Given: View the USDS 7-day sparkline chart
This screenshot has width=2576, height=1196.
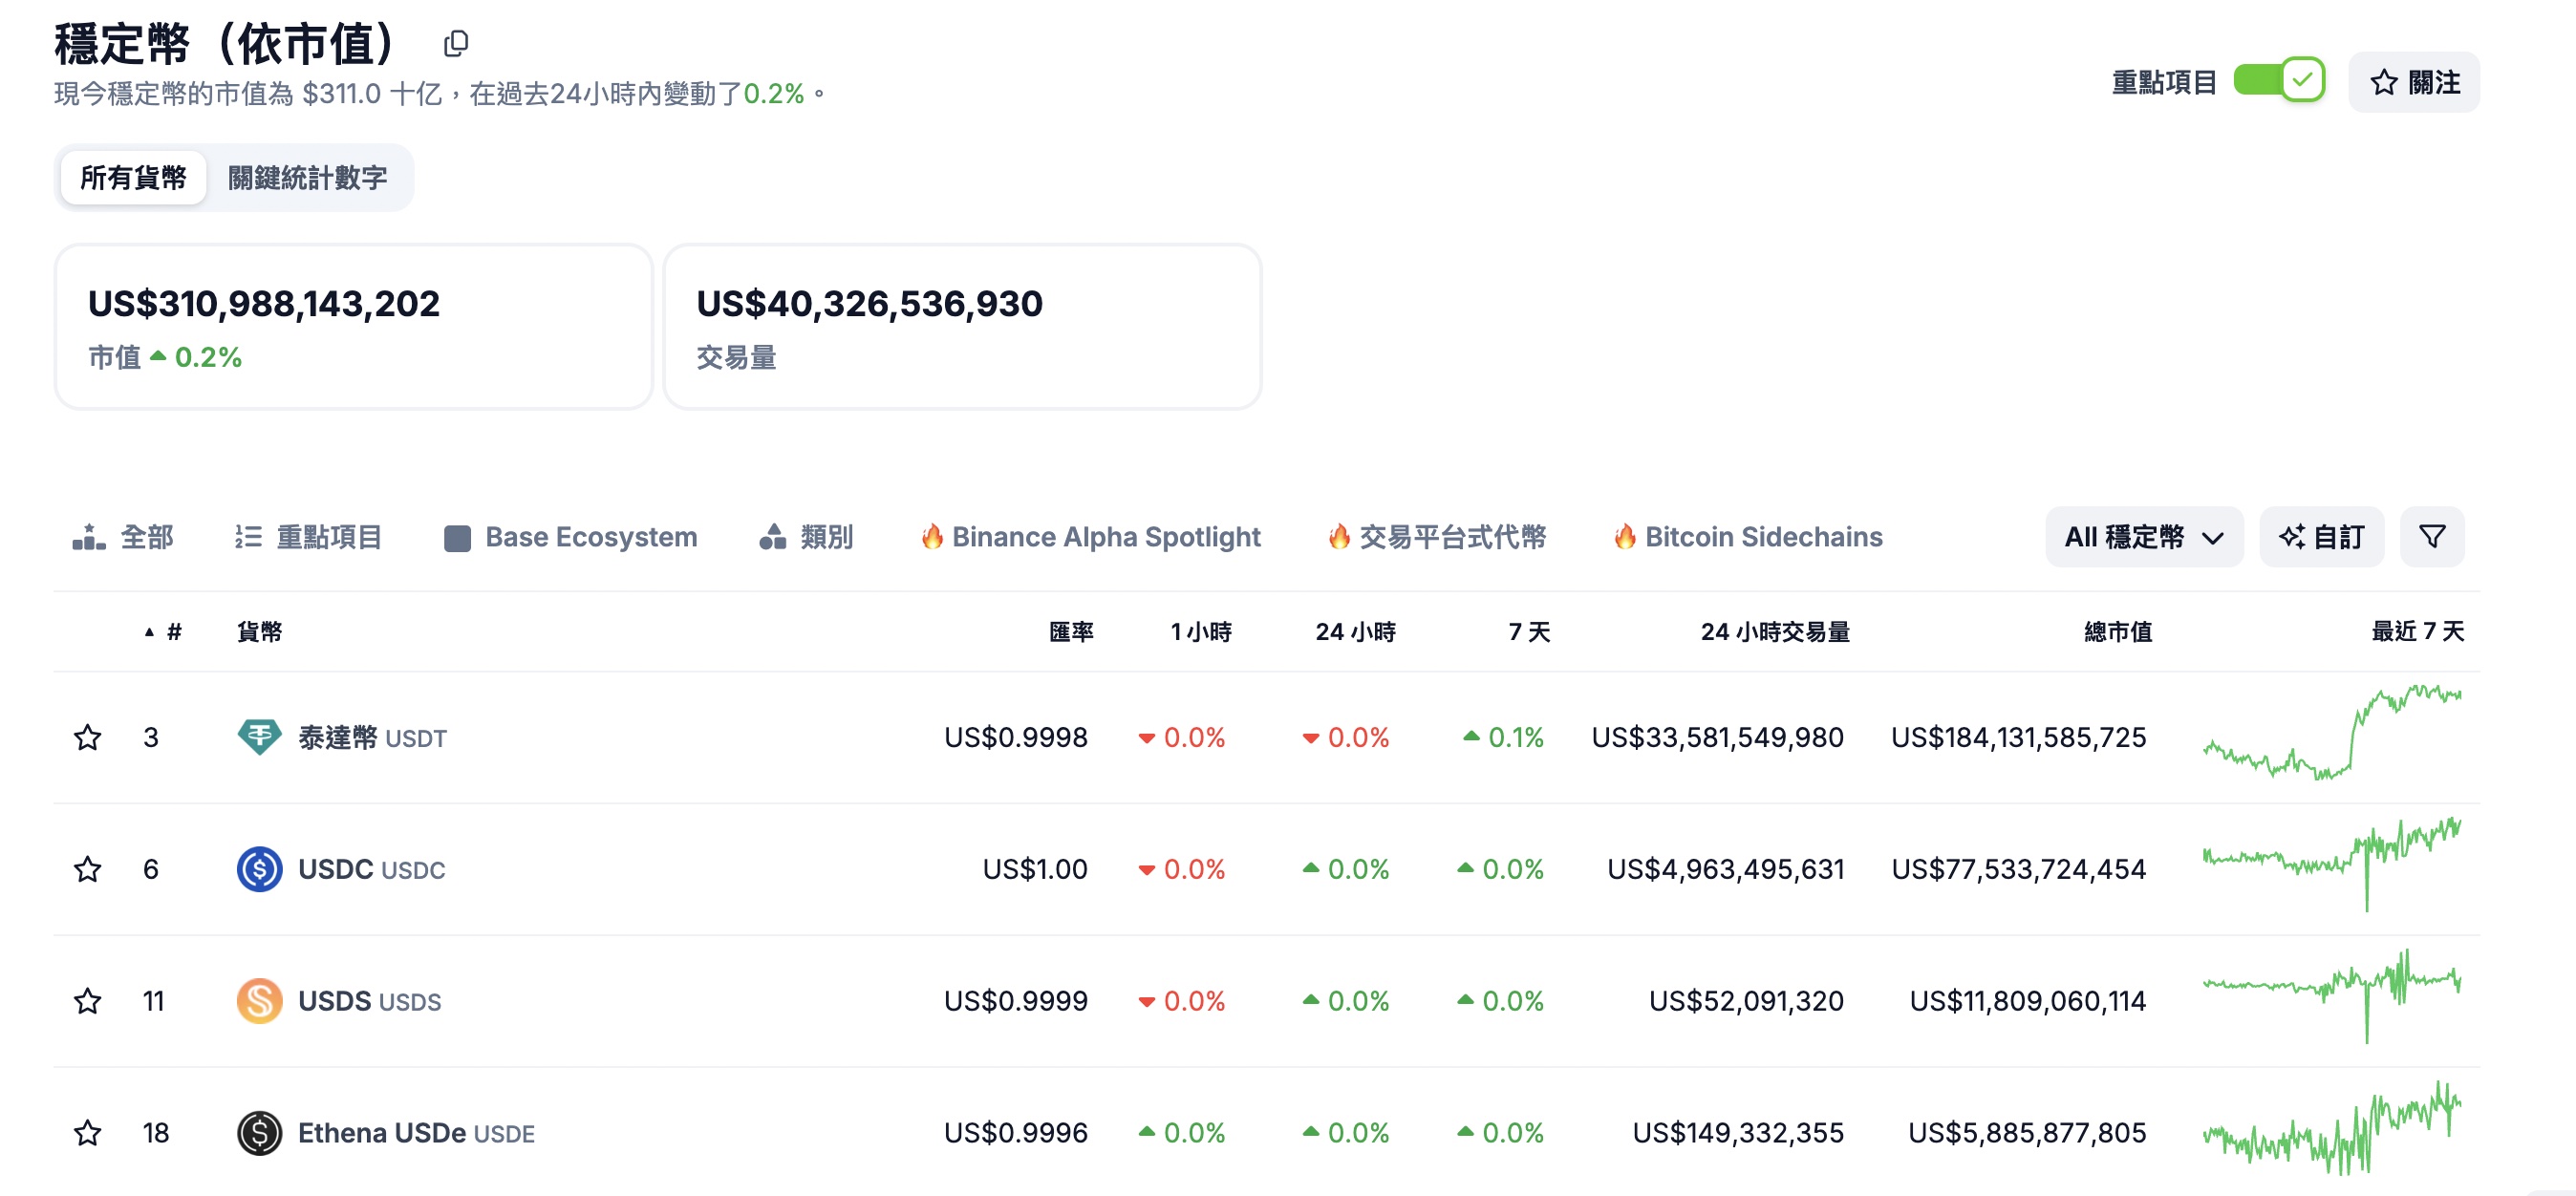Looking at the screenshot, I should (x=2332, y=996).
